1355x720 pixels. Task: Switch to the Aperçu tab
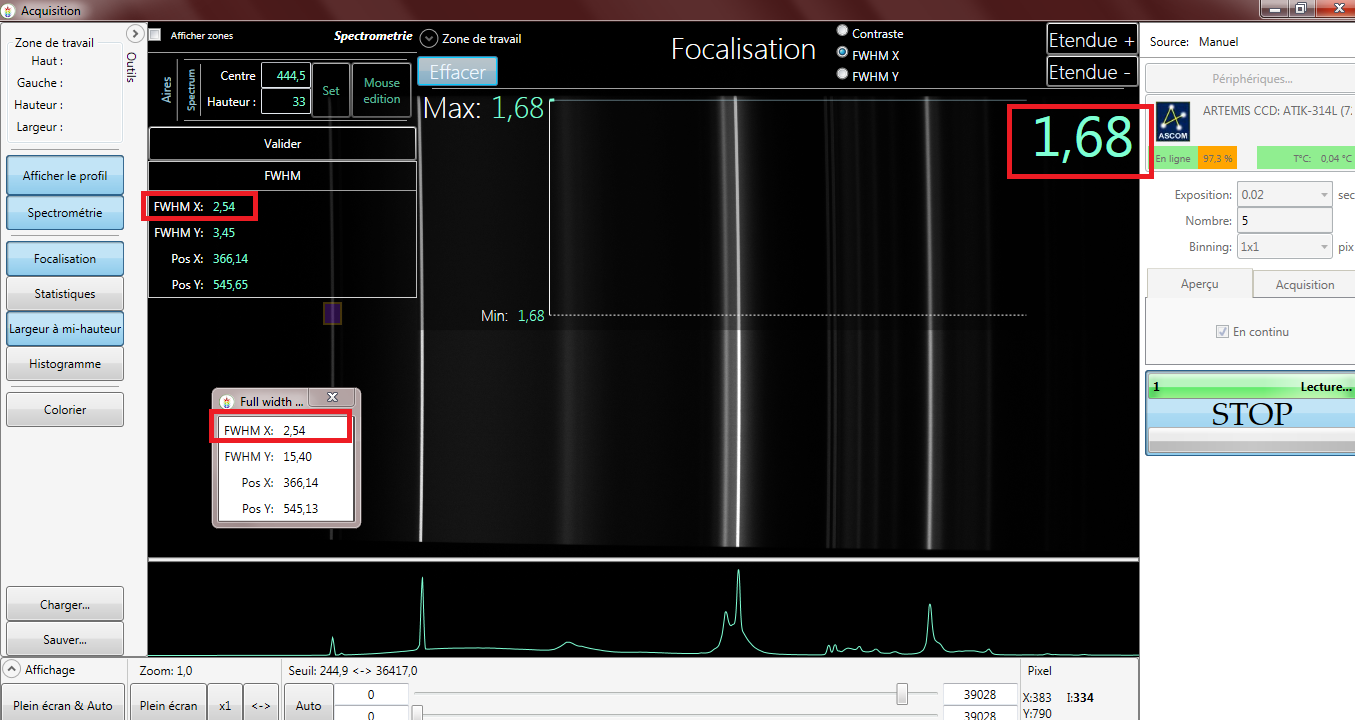[x=1198, y=284]
